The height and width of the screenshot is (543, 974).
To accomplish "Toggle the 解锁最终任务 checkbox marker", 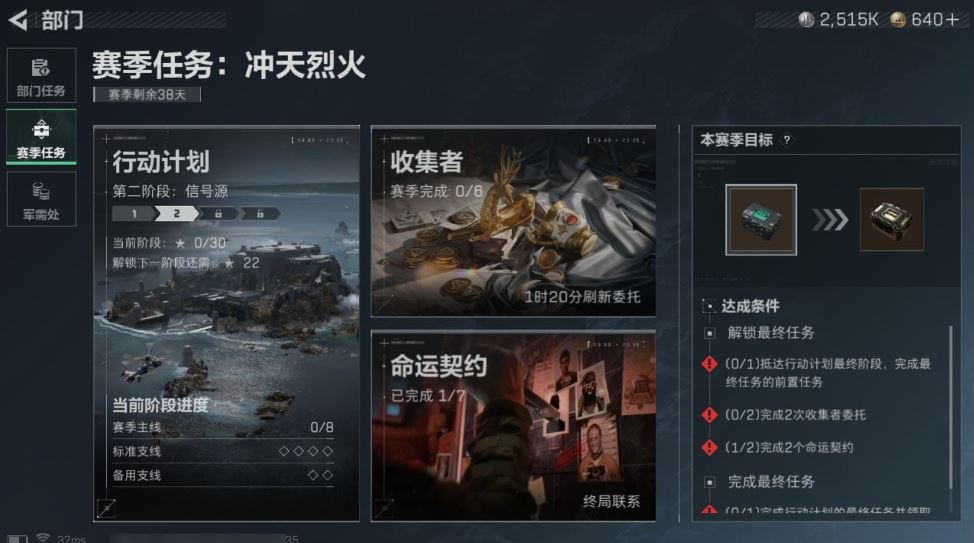I will click(709, 334).
